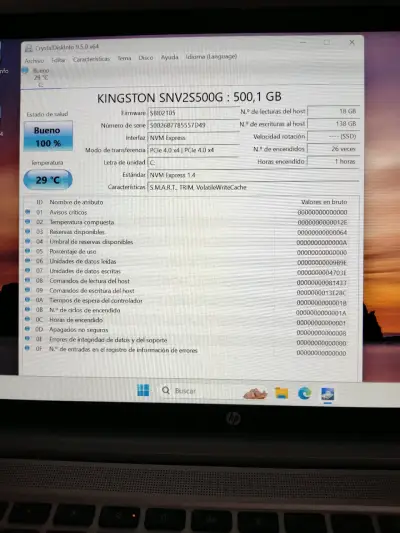The height and width of the screenshot is (533, 400).
Task: Select the Unidades de datos leídas text
Action: pyautogui.click(x=83, y=261)
